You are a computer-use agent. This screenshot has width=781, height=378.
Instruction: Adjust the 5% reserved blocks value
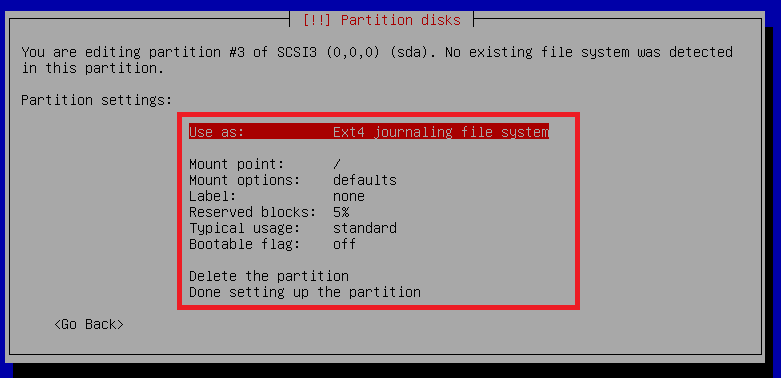tap(341, 212)
